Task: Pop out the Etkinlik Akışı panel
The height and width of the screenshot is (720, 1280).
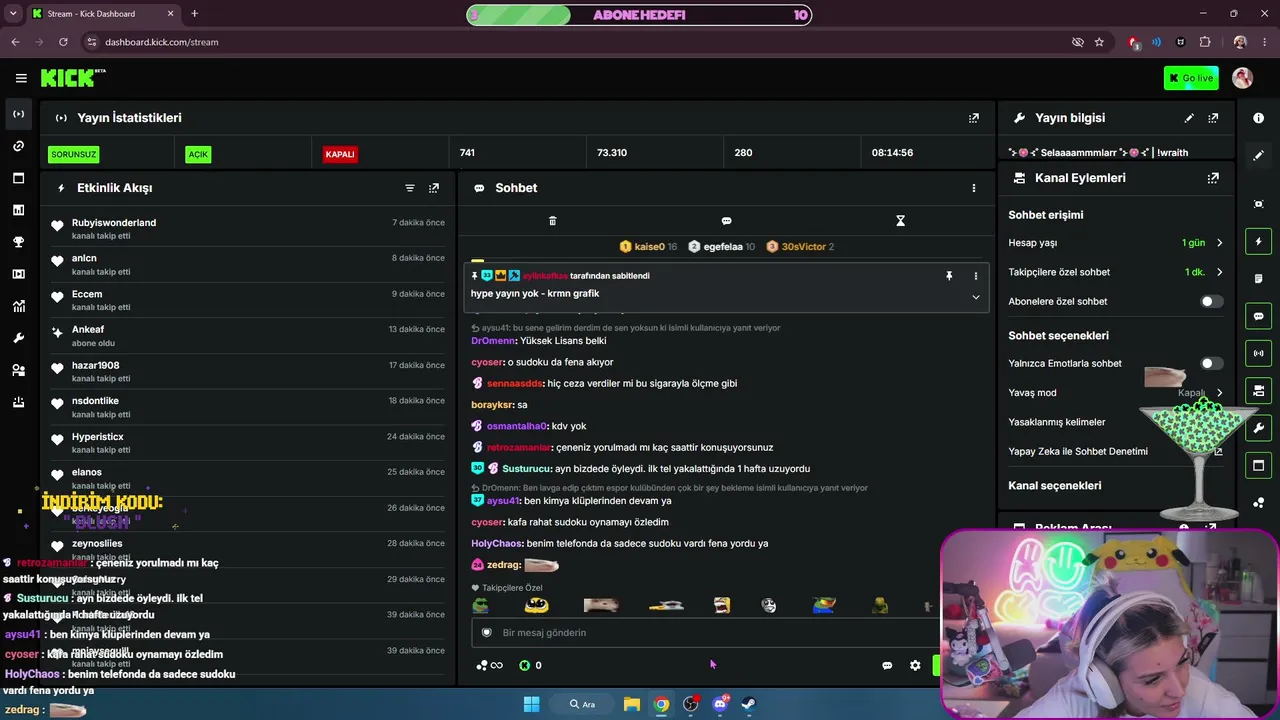Action: pos(434,188)
